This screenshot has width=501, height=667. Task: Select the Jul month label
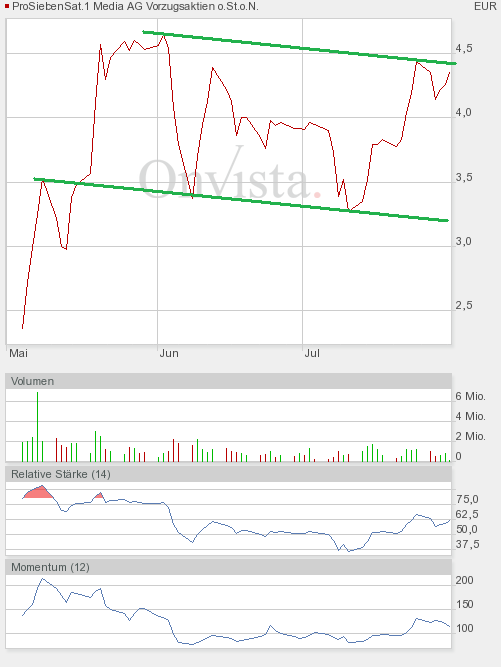312,353
